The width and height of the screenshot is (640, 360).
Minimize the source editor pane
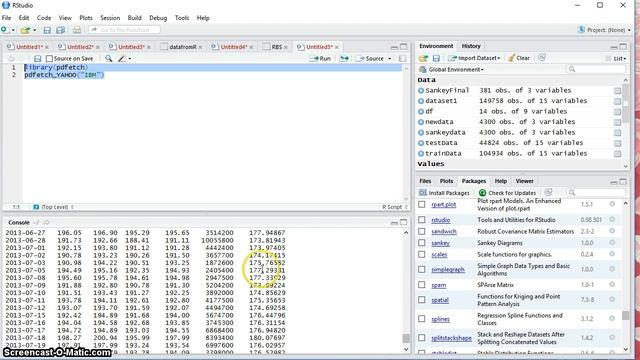[x=394, y=47]
